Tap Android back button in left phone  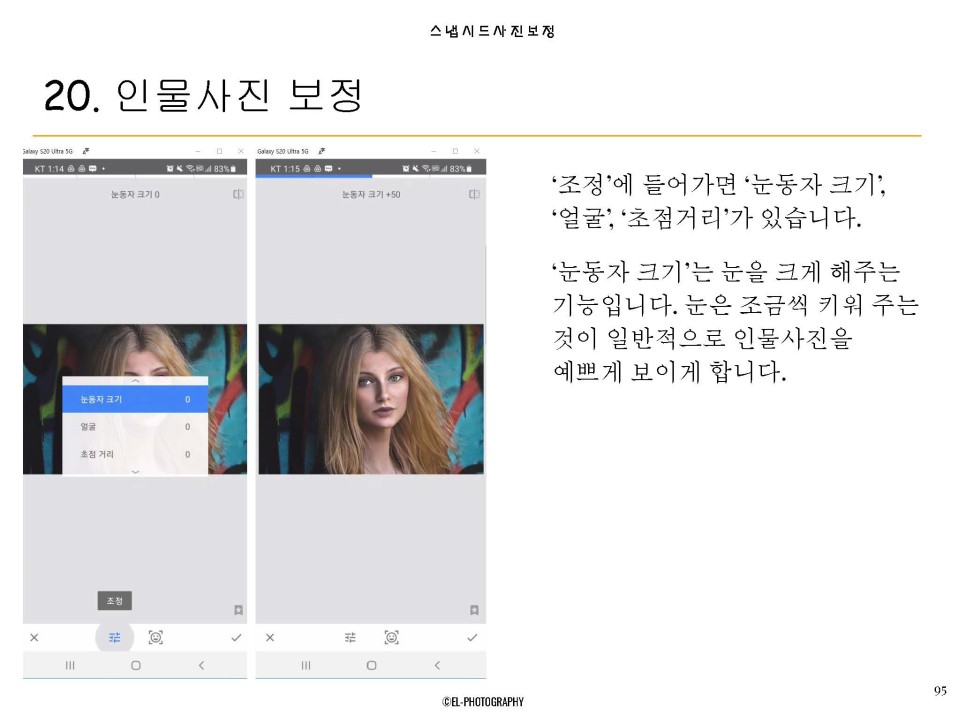(201, 665)
